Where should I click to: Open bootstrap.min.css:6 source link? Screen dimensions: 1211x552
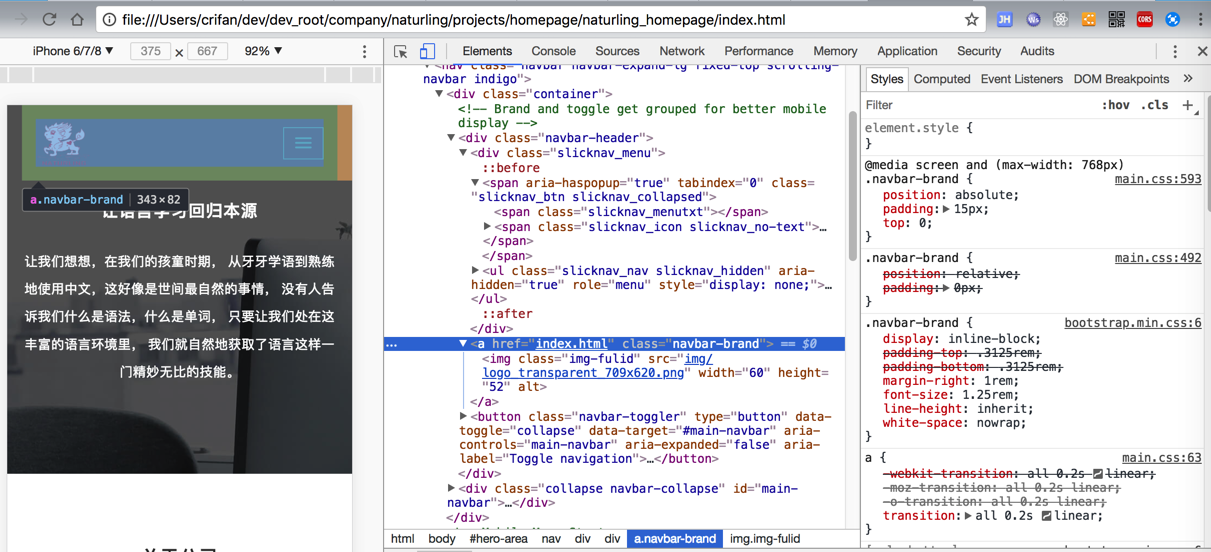(x=1133, y=323)
